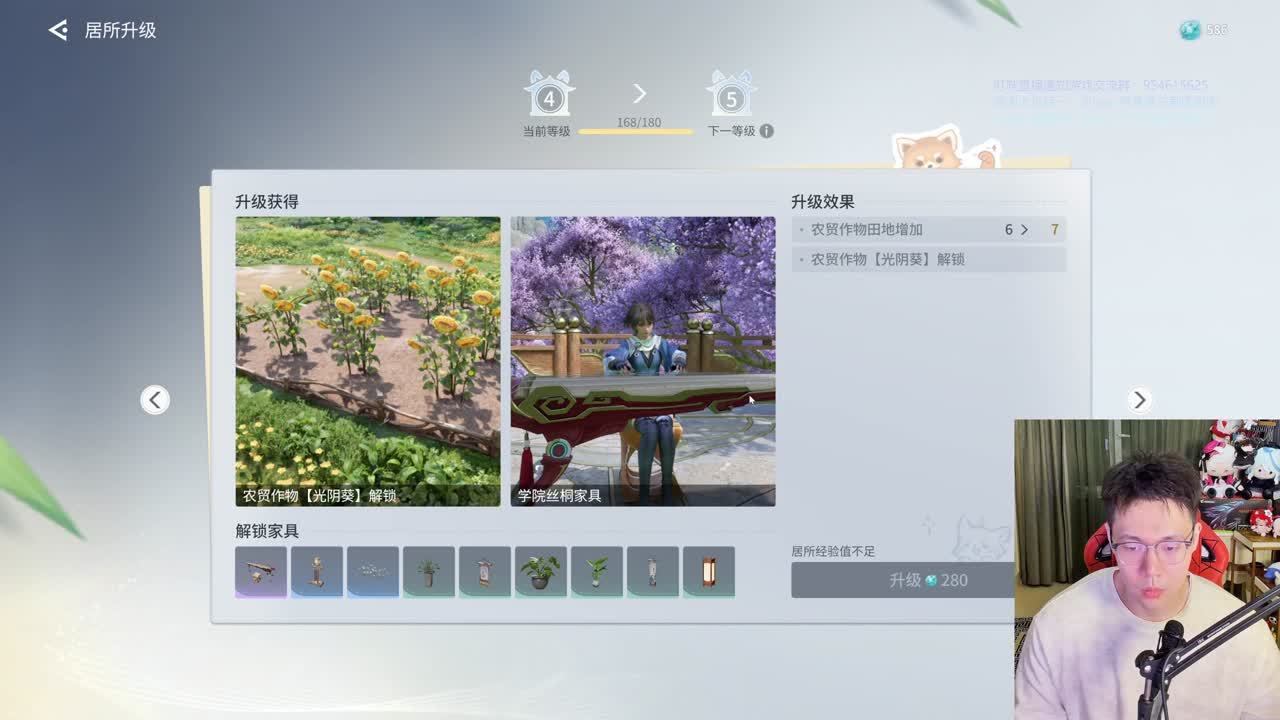Choose the glowing wooden floor lamp
Image resolution: width=1280 pixels, height=720 pixels.
[709, 572]
